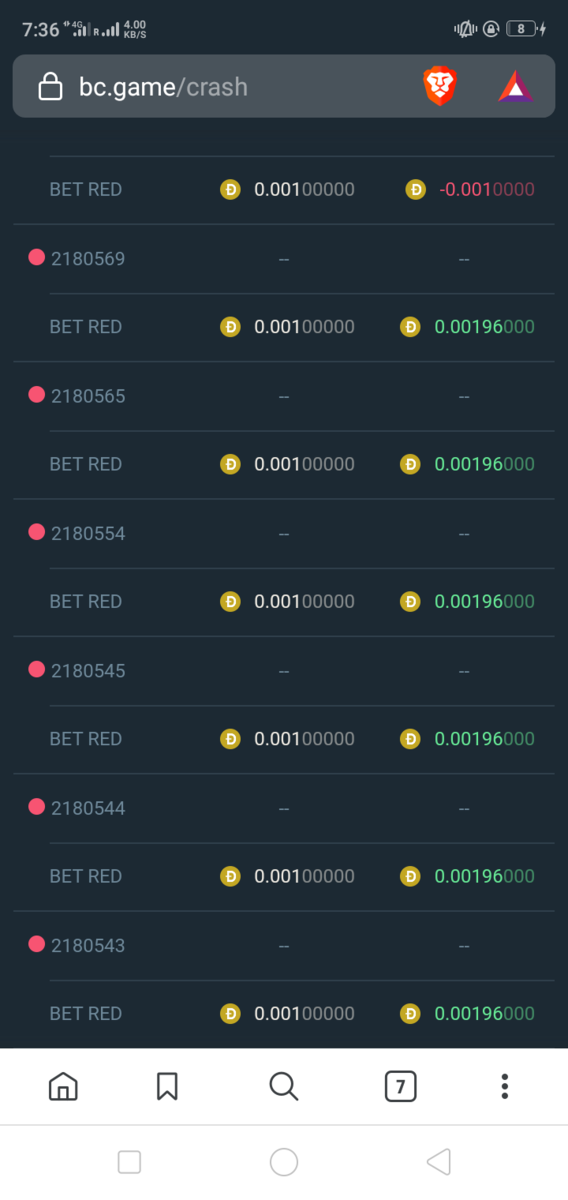Tap the Android back triangle button

438,1161
